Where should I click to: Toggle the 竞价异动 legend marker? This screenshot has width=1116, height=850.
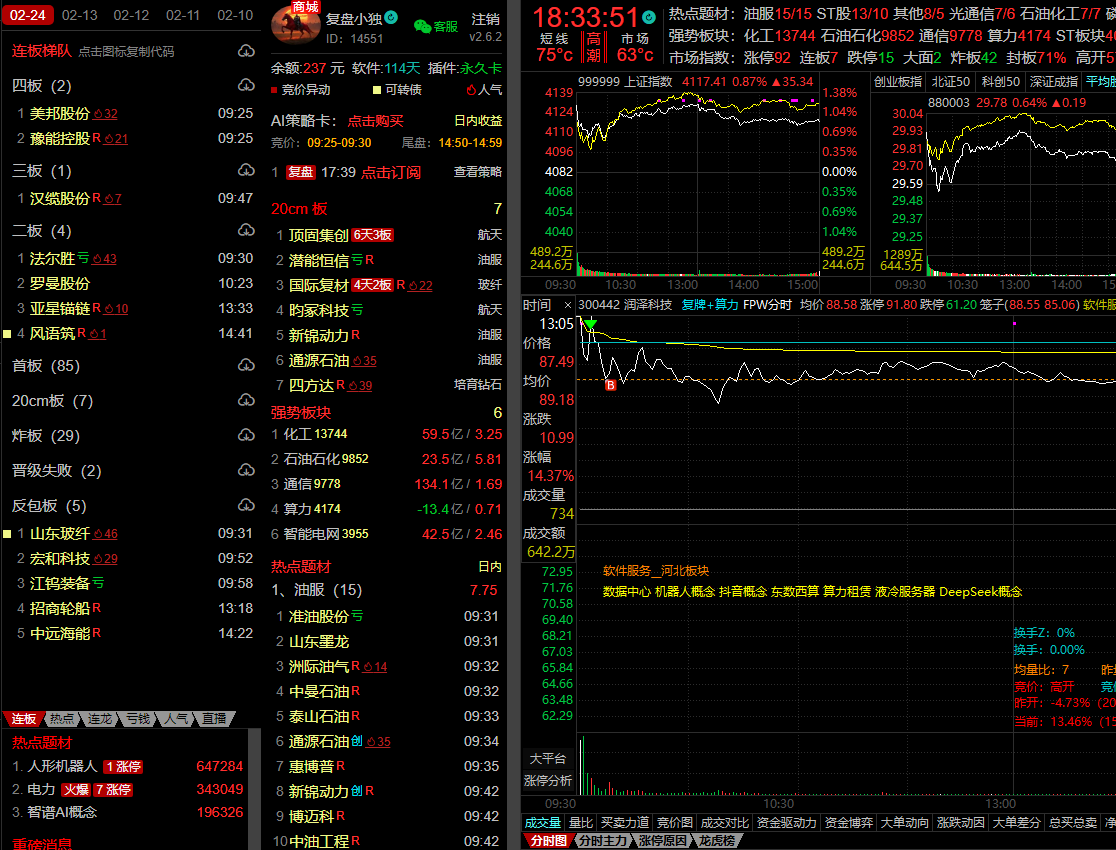[275, 90]
